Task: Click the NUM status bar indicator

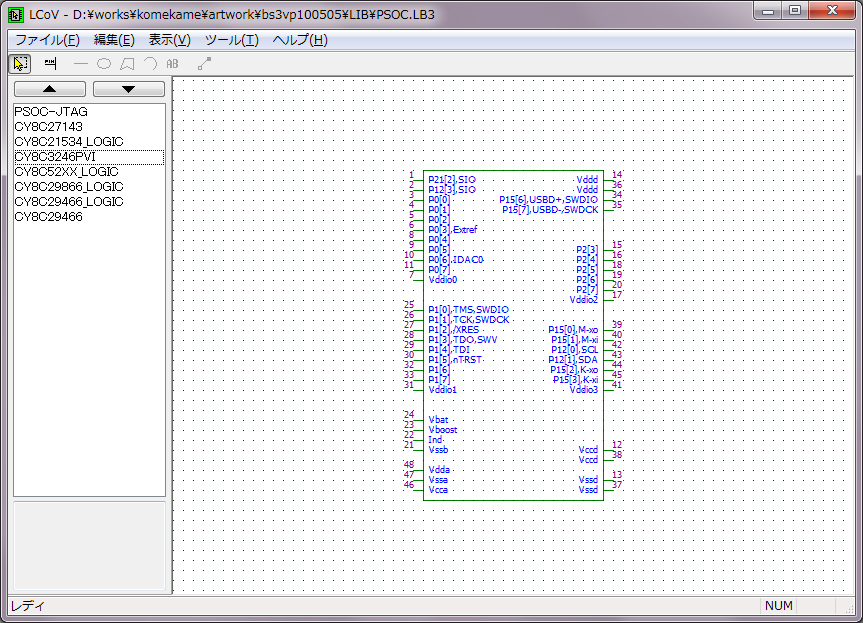Action: (778, 605)
